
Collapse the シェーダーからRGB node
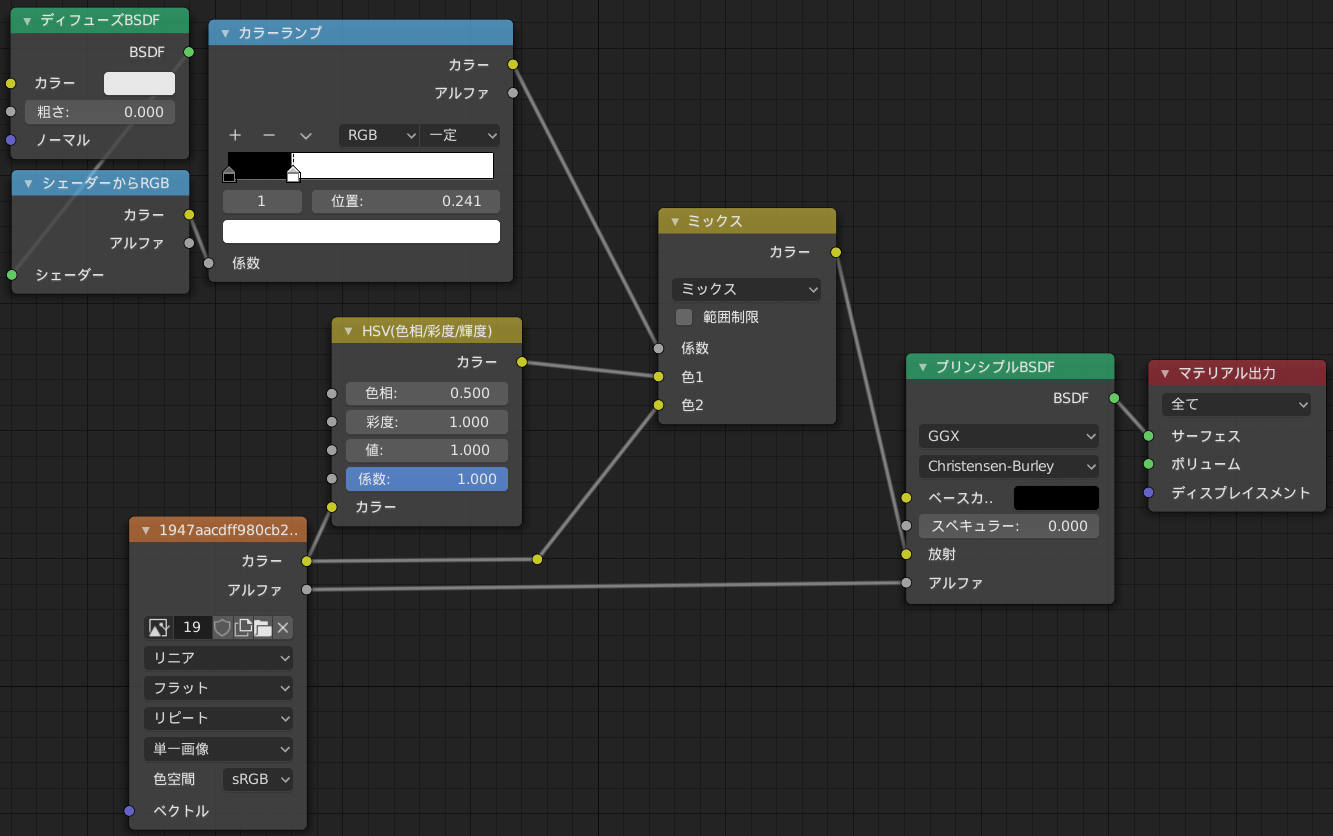pos(27,183)
